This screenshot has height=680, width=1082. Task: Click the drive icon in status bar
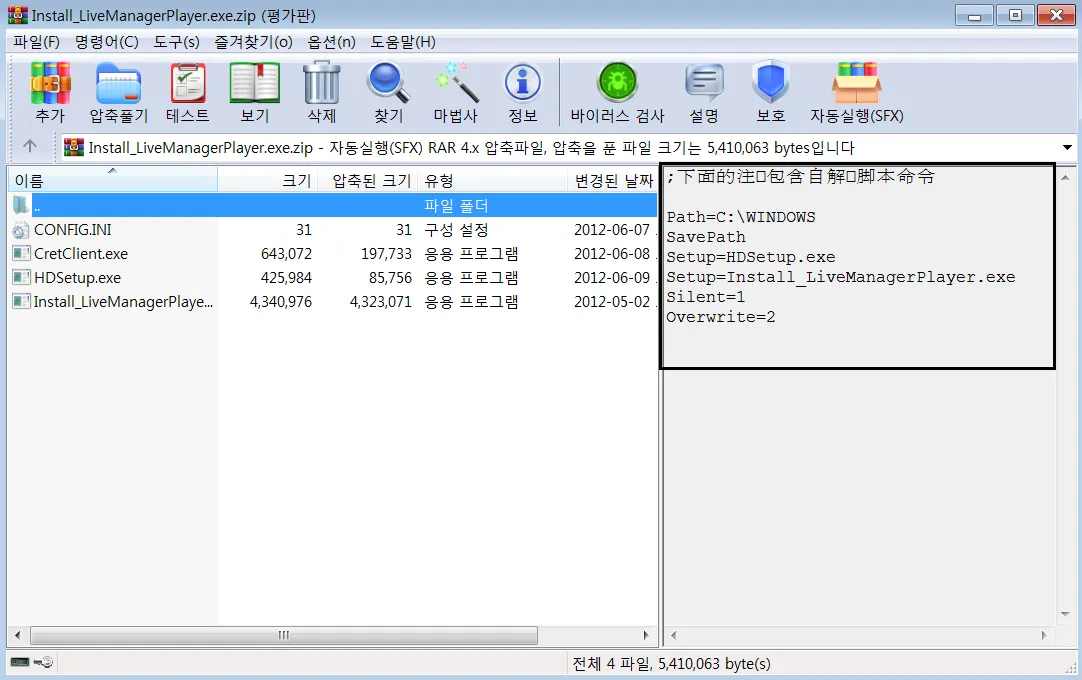click(x=19, y=662)
